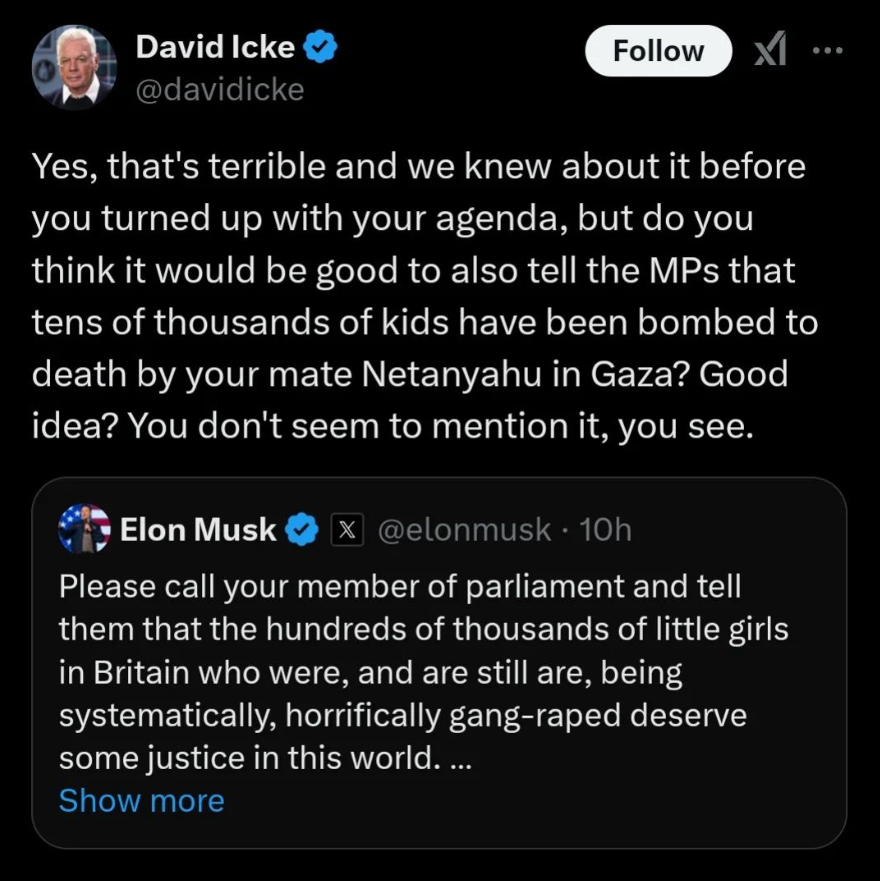This screenshot has width=880, height=881.
Task: Click Elon Musk's blue verified checkmark
Action: [x=302, y=529]
